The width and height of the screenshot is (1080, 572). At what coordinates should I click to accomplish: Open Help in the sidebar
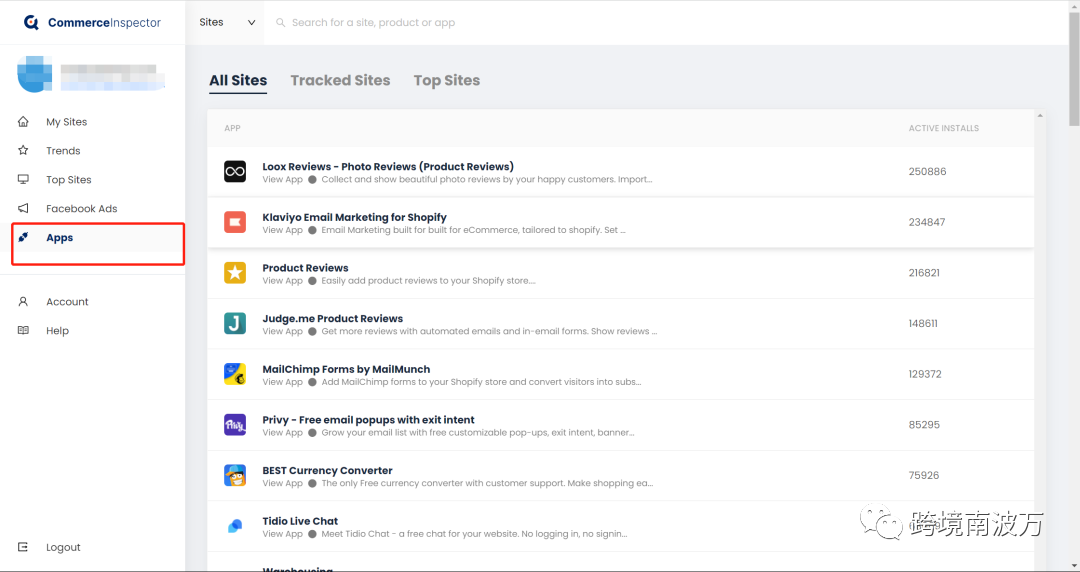57,331
